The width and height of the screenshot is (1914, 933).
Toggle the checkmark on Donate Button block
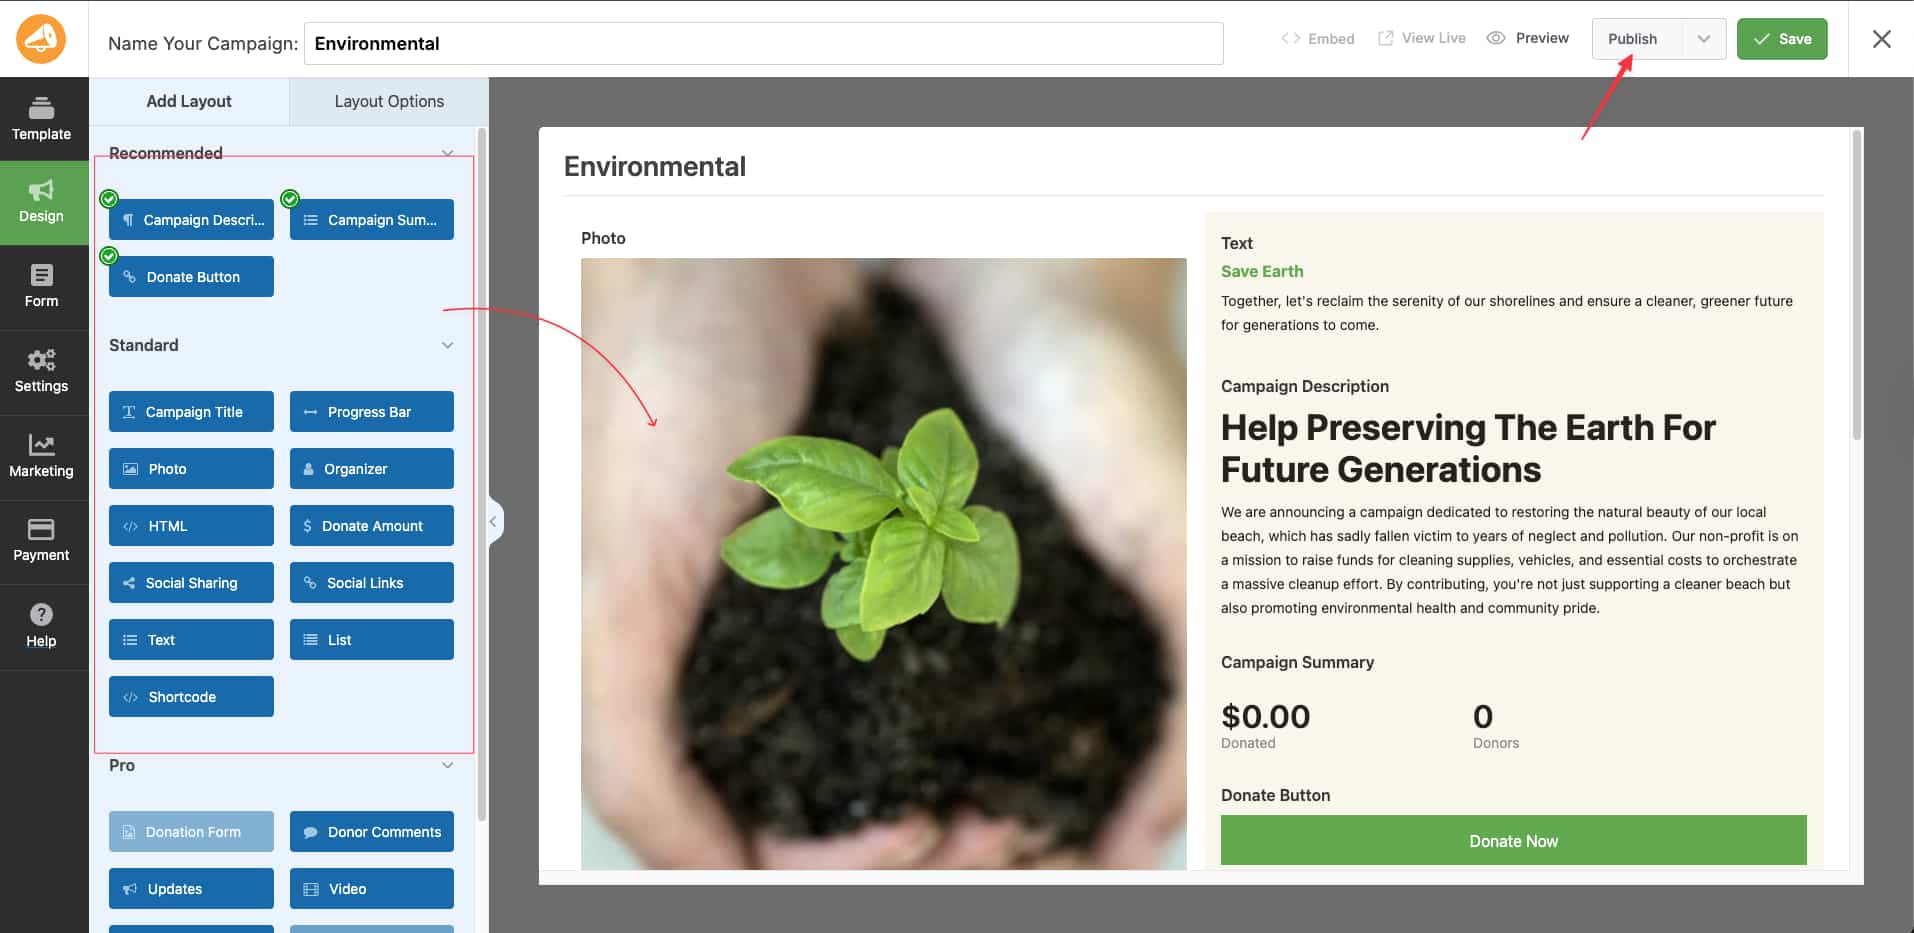tap(108, 256)
